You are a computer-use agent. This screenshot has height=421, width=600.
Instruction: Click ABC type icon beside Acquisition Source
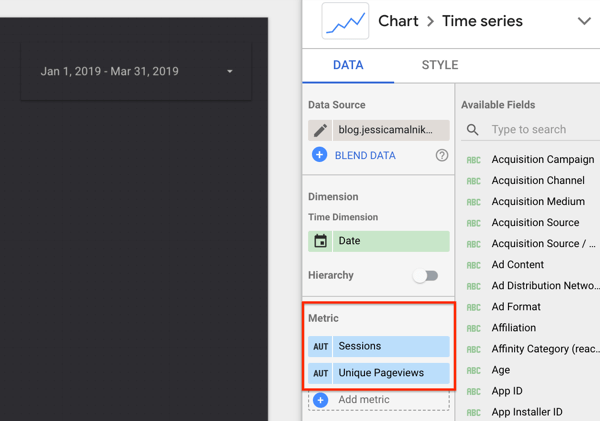point(473,223)
